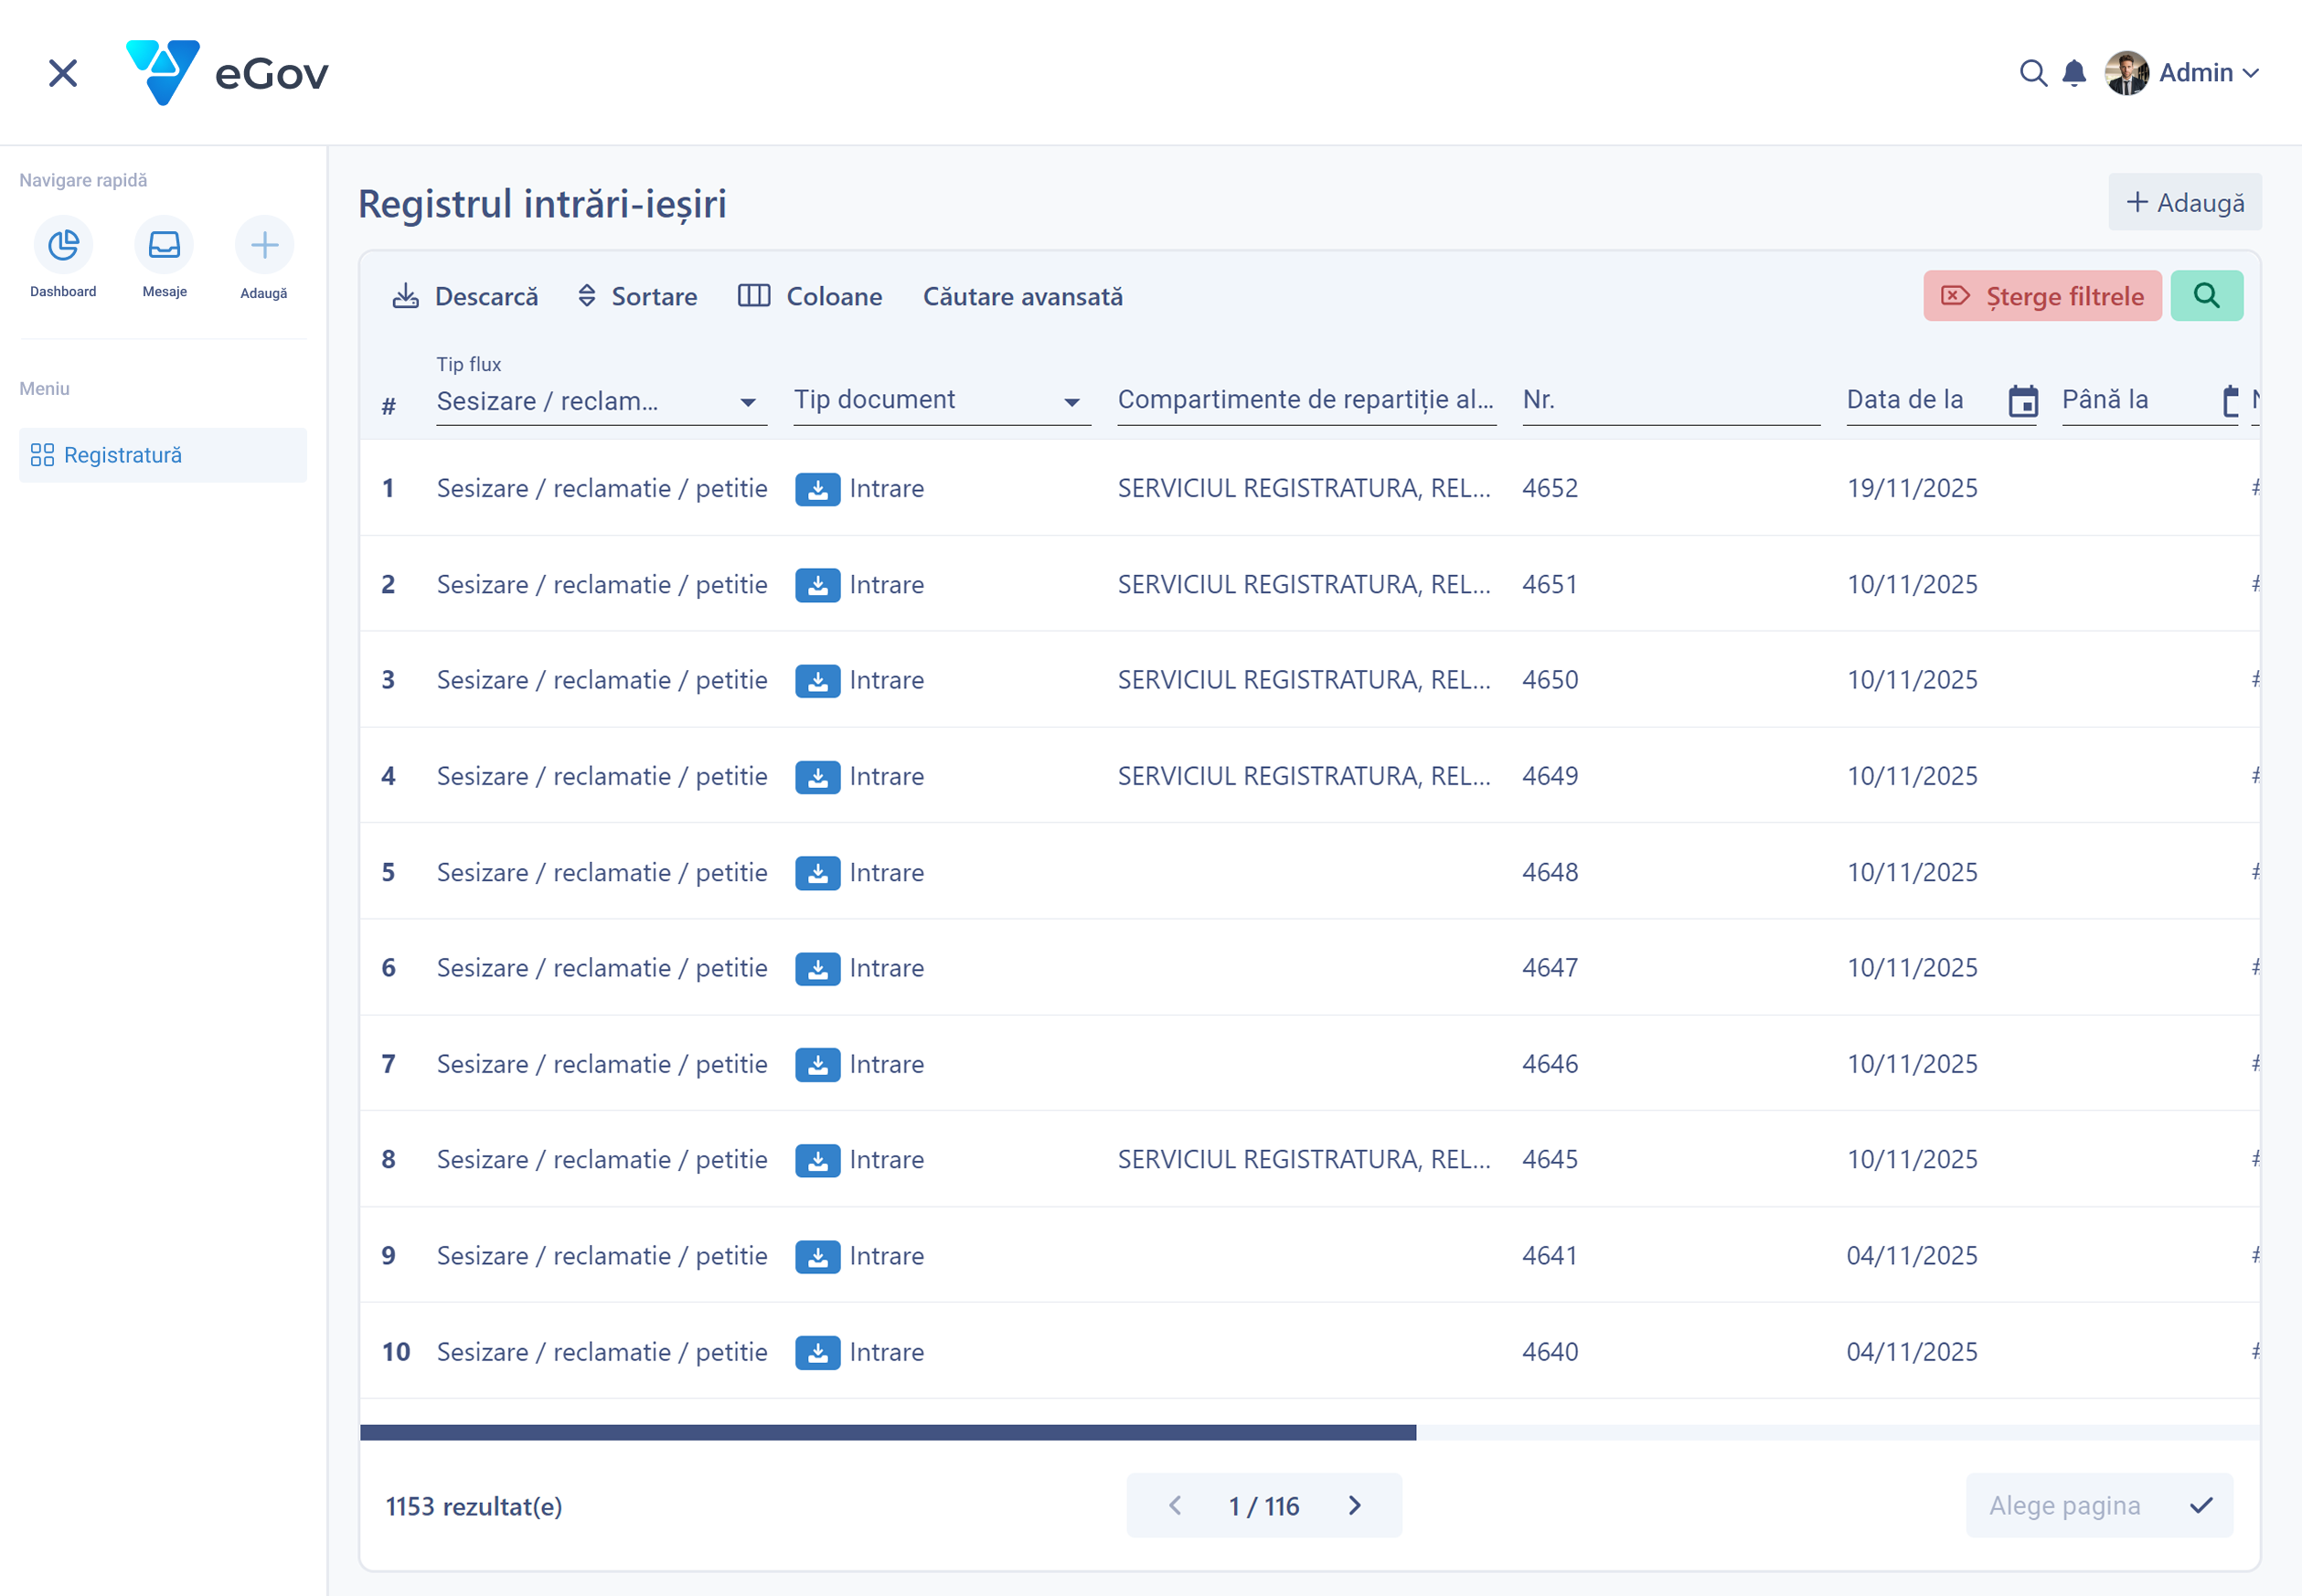
Task: Open Căutare avansată
Action: [1022, 297]
